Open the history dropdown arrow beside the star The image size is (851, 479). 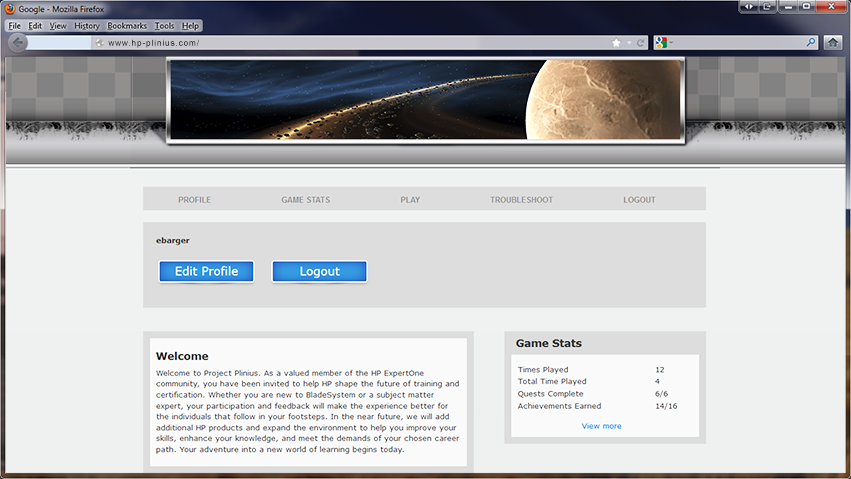point(629,43)
